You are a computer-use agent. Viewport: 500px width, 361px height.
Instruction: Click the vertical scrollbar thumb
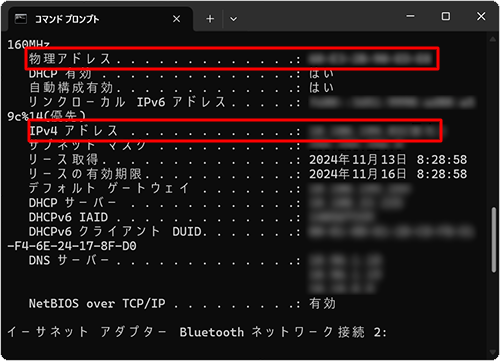tap(494, 240)
